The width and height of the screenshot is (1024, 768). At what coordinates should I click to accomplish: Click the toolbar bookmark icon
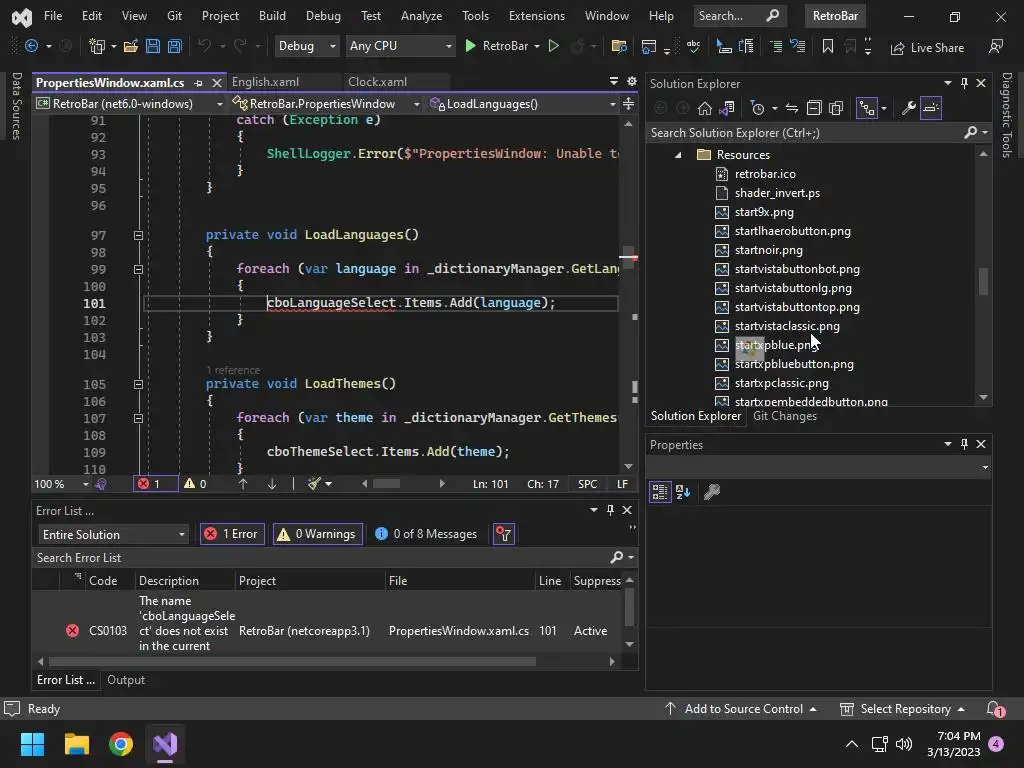click(x=827, y=46)
